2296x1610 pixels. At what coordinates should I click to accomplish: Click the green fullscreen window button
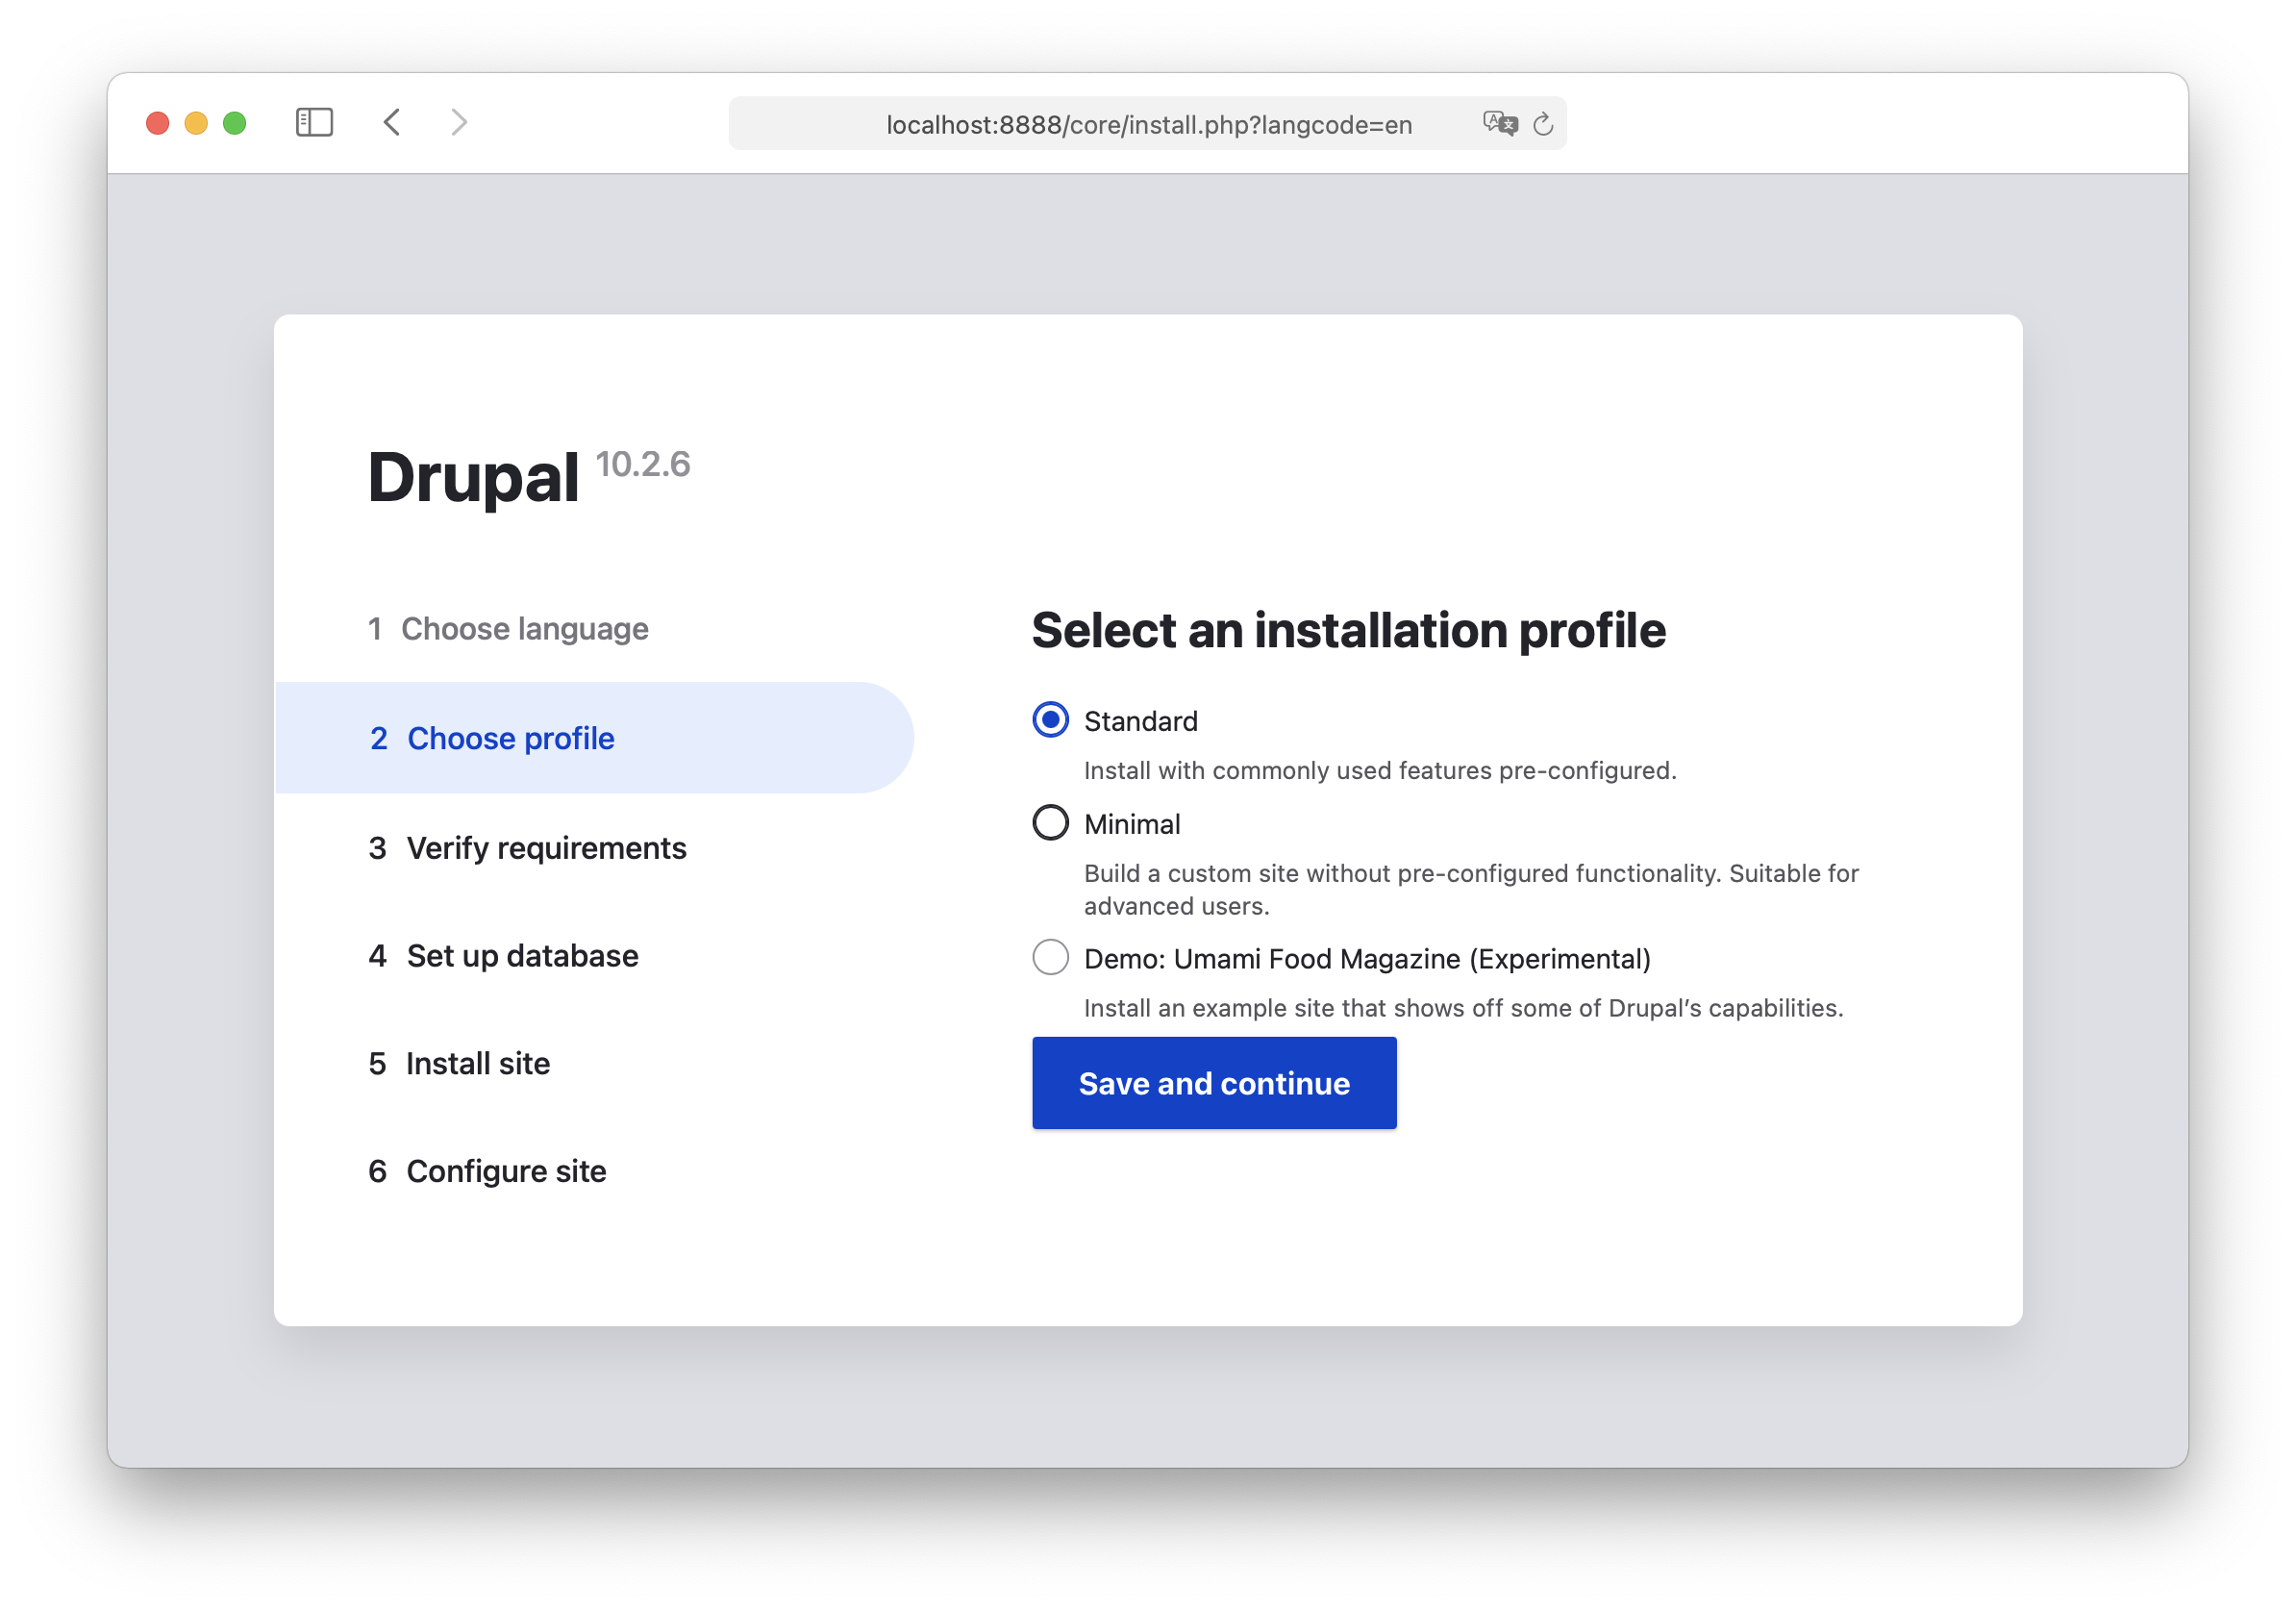(x=235, y=123)
